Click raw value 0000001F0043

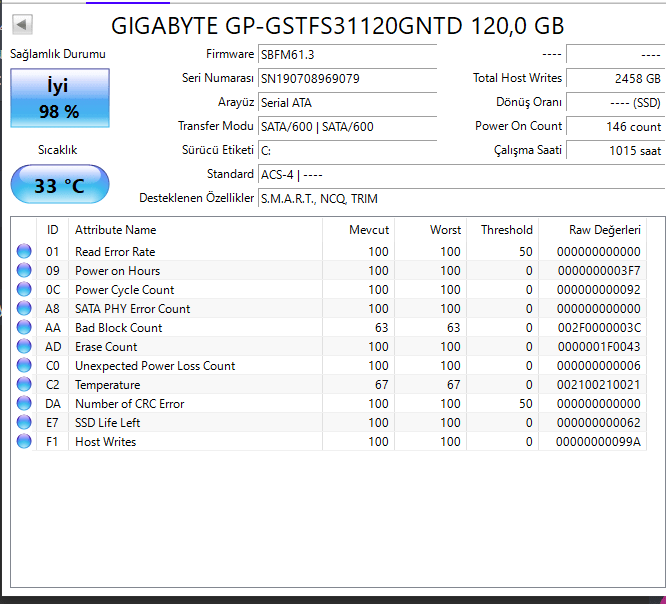[599, 347]
